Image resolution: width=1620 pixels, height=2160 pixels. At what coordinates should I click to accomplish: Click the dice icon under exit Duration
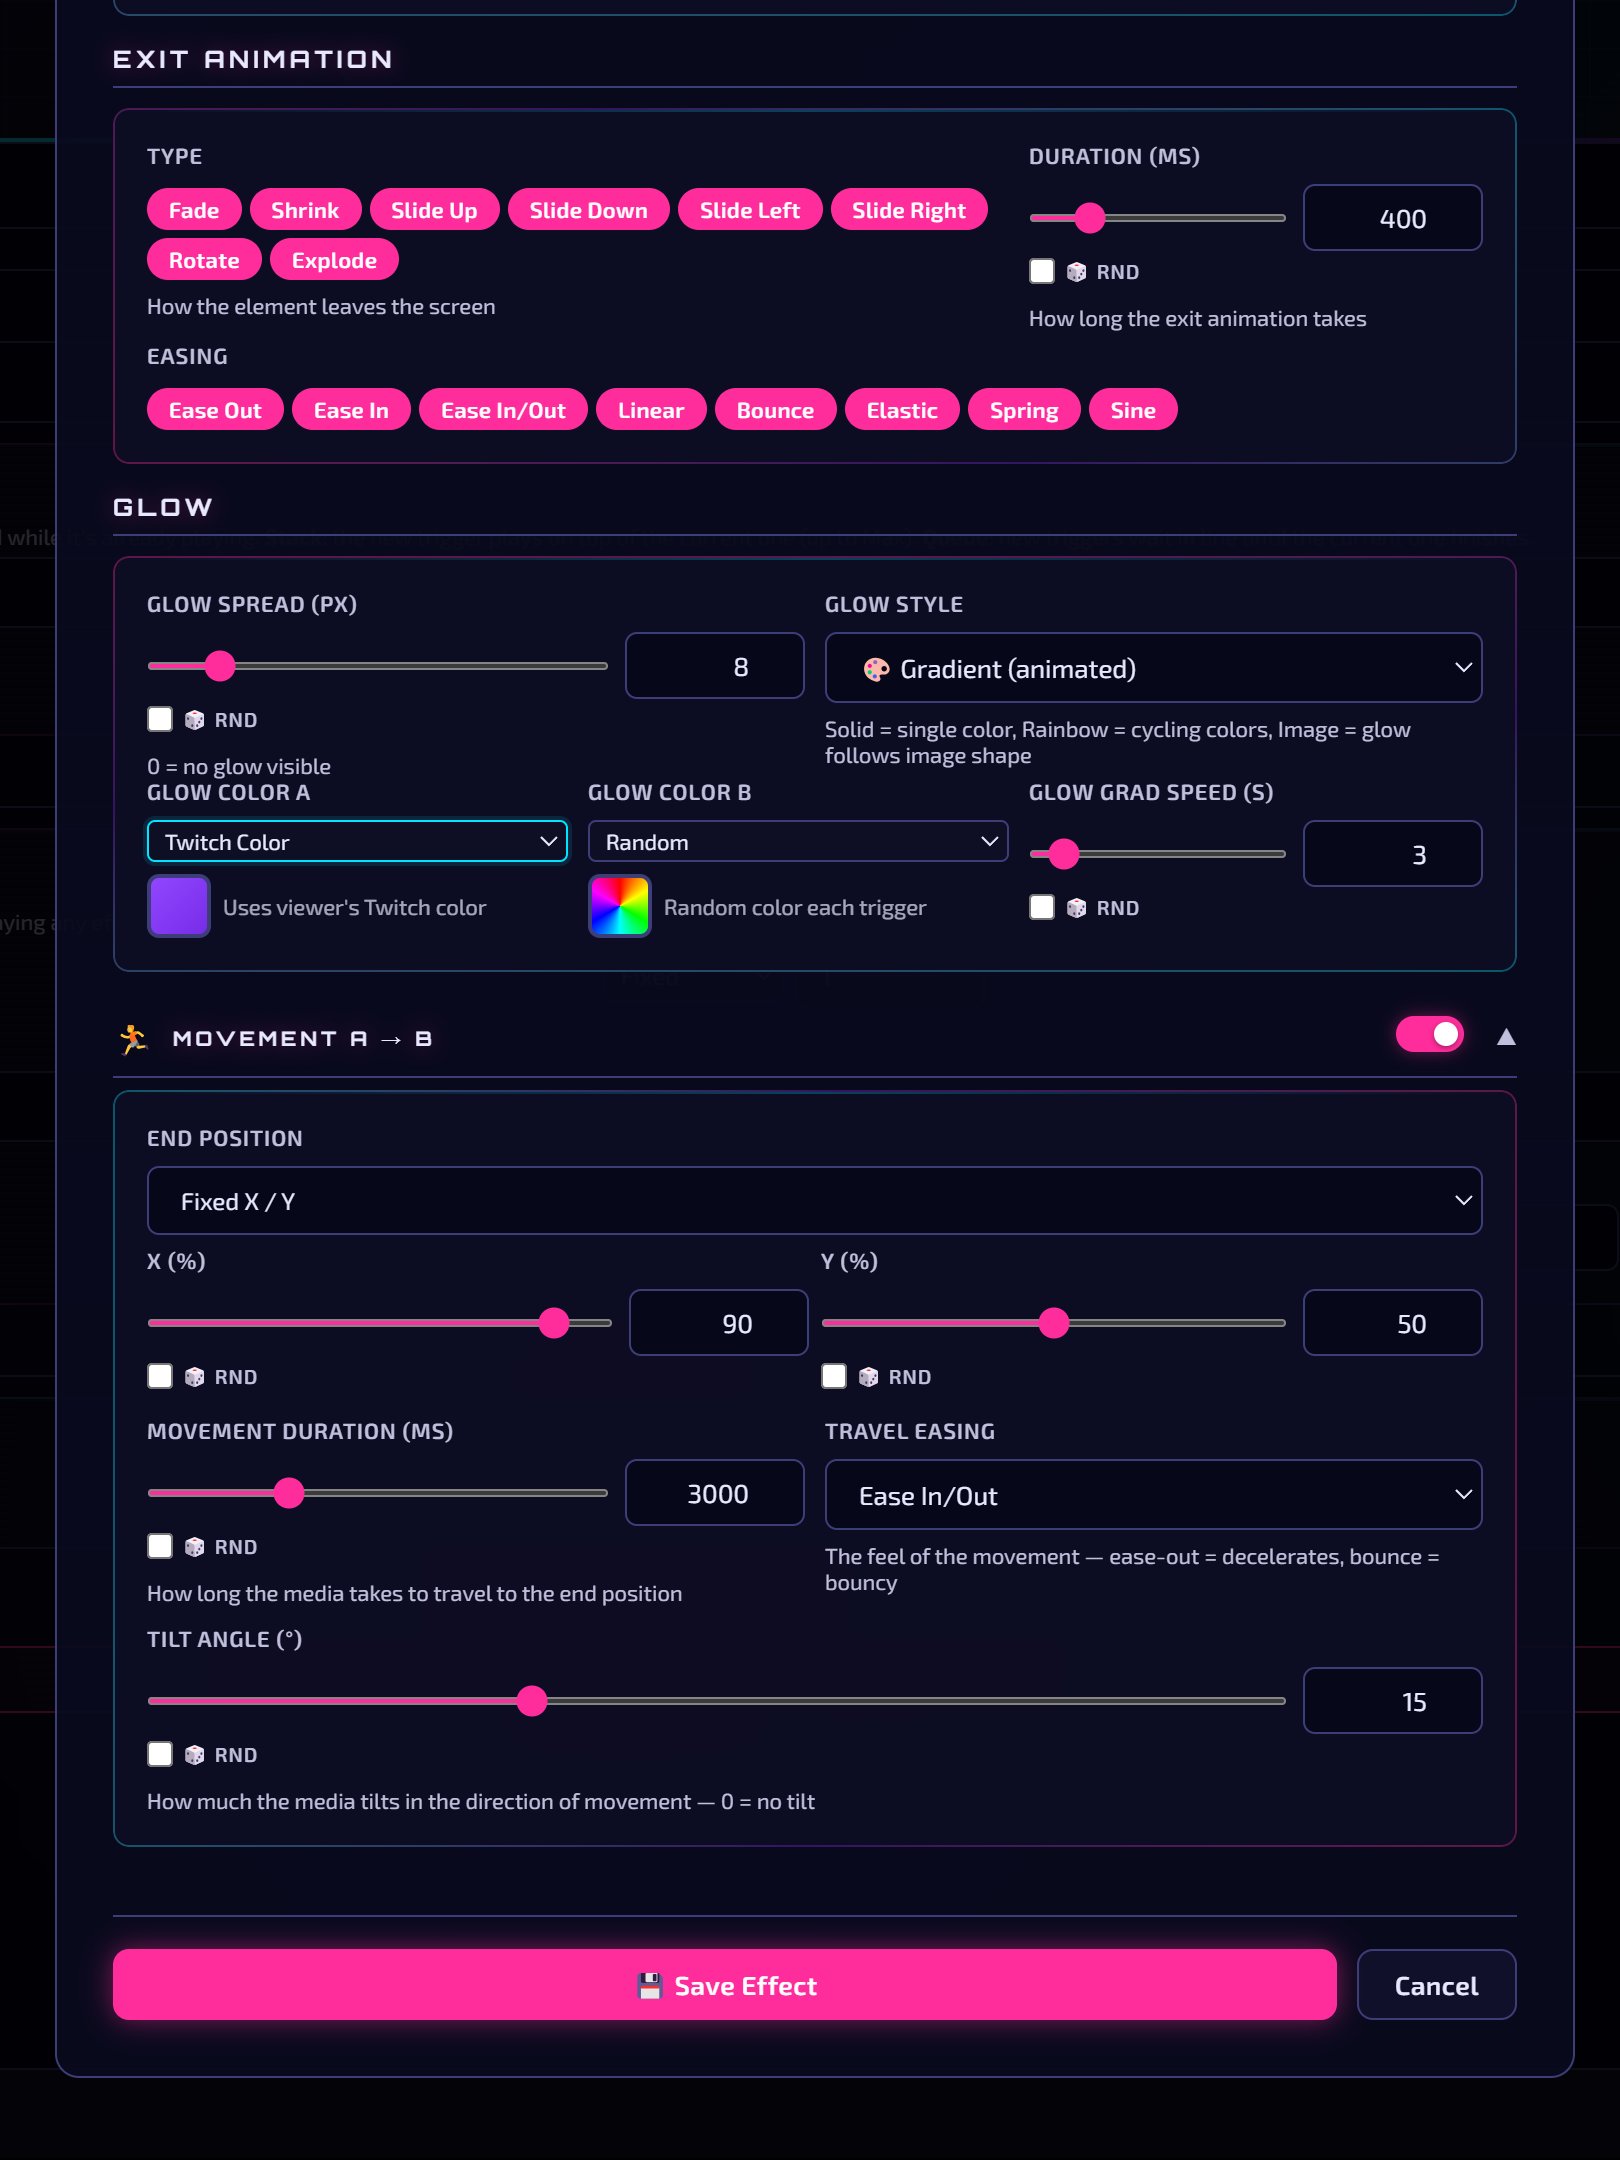coord(1076,272)
